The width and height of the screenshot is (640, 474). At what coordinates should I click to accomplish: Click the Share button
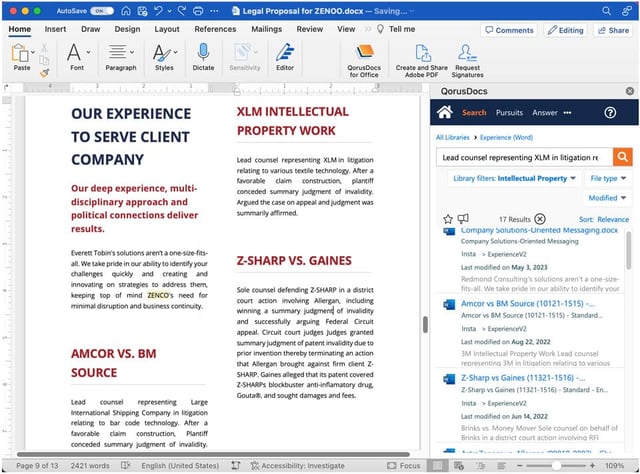tap(613, 30)
